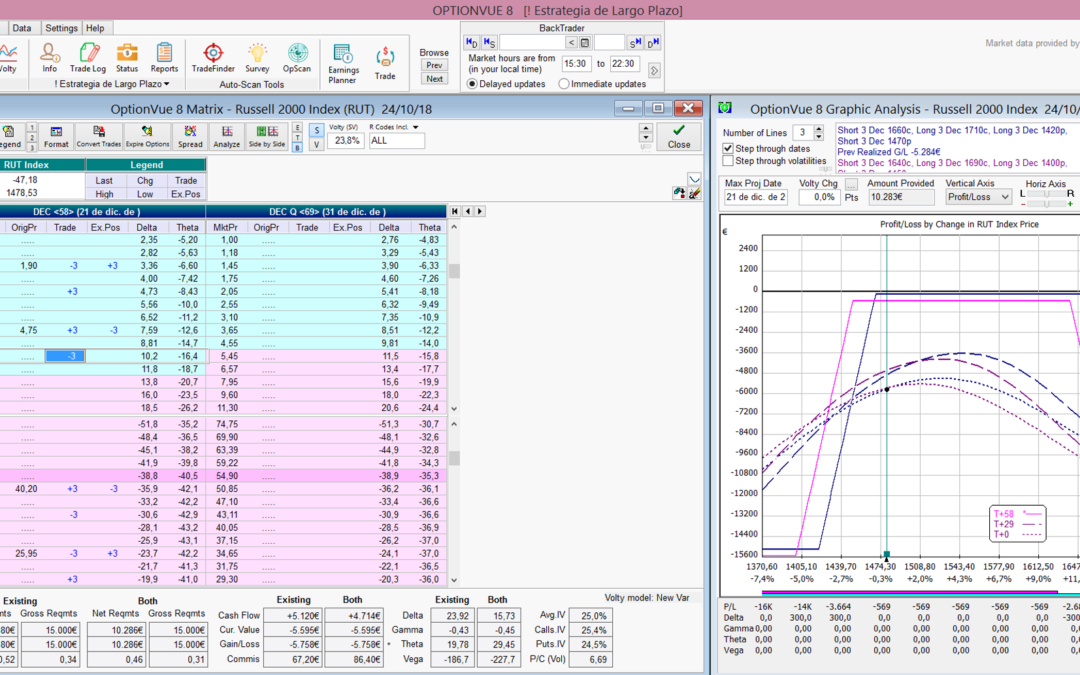Click BackTrader jump forward day button
Viewport: 1080px width, 675px height.
(653, 43)
